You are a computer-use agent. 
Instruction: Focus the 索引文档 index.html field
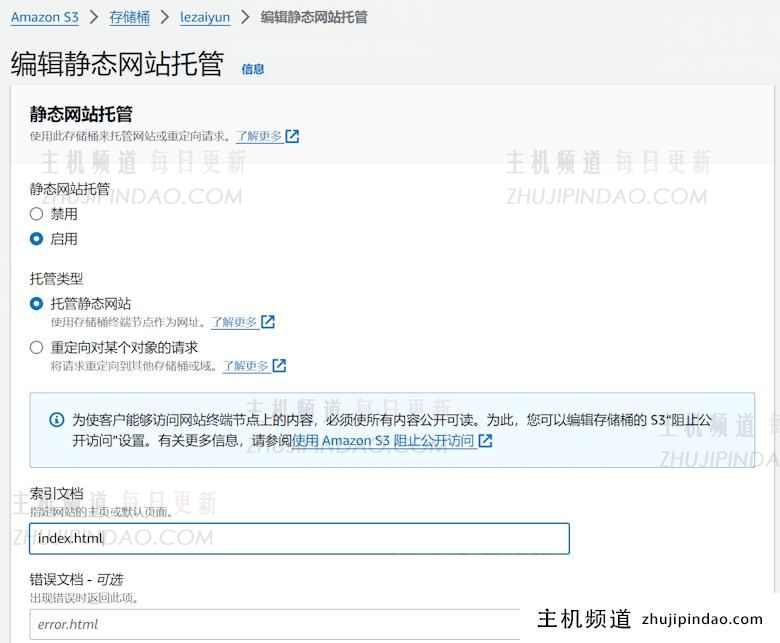pos(299,539)
